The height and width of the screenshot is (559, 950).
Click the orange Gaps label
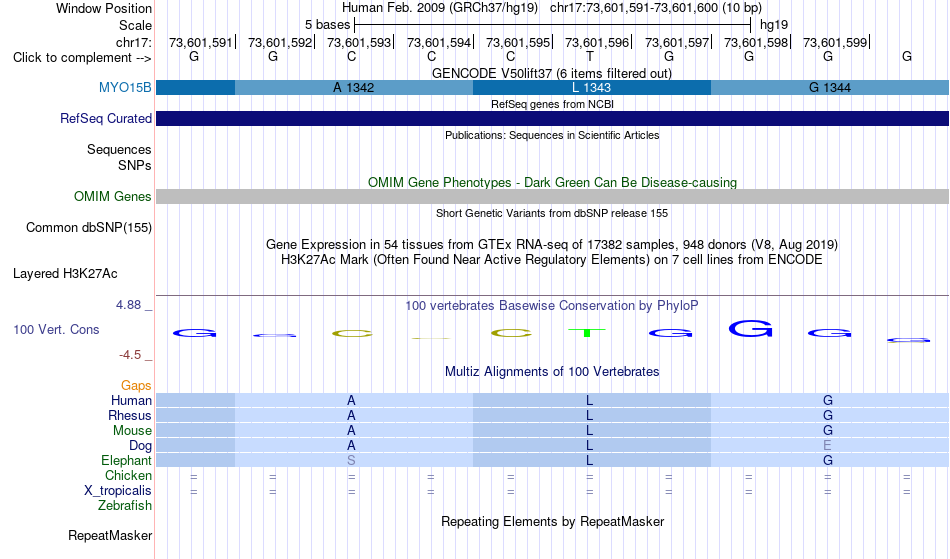(x=136, y=385)
